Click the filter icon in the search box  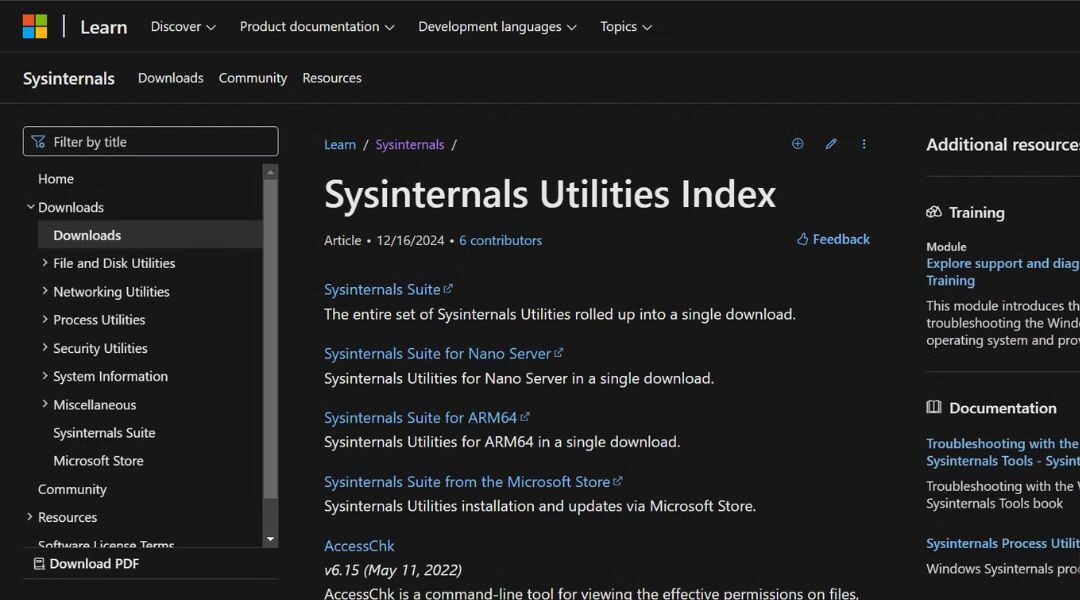38,141
